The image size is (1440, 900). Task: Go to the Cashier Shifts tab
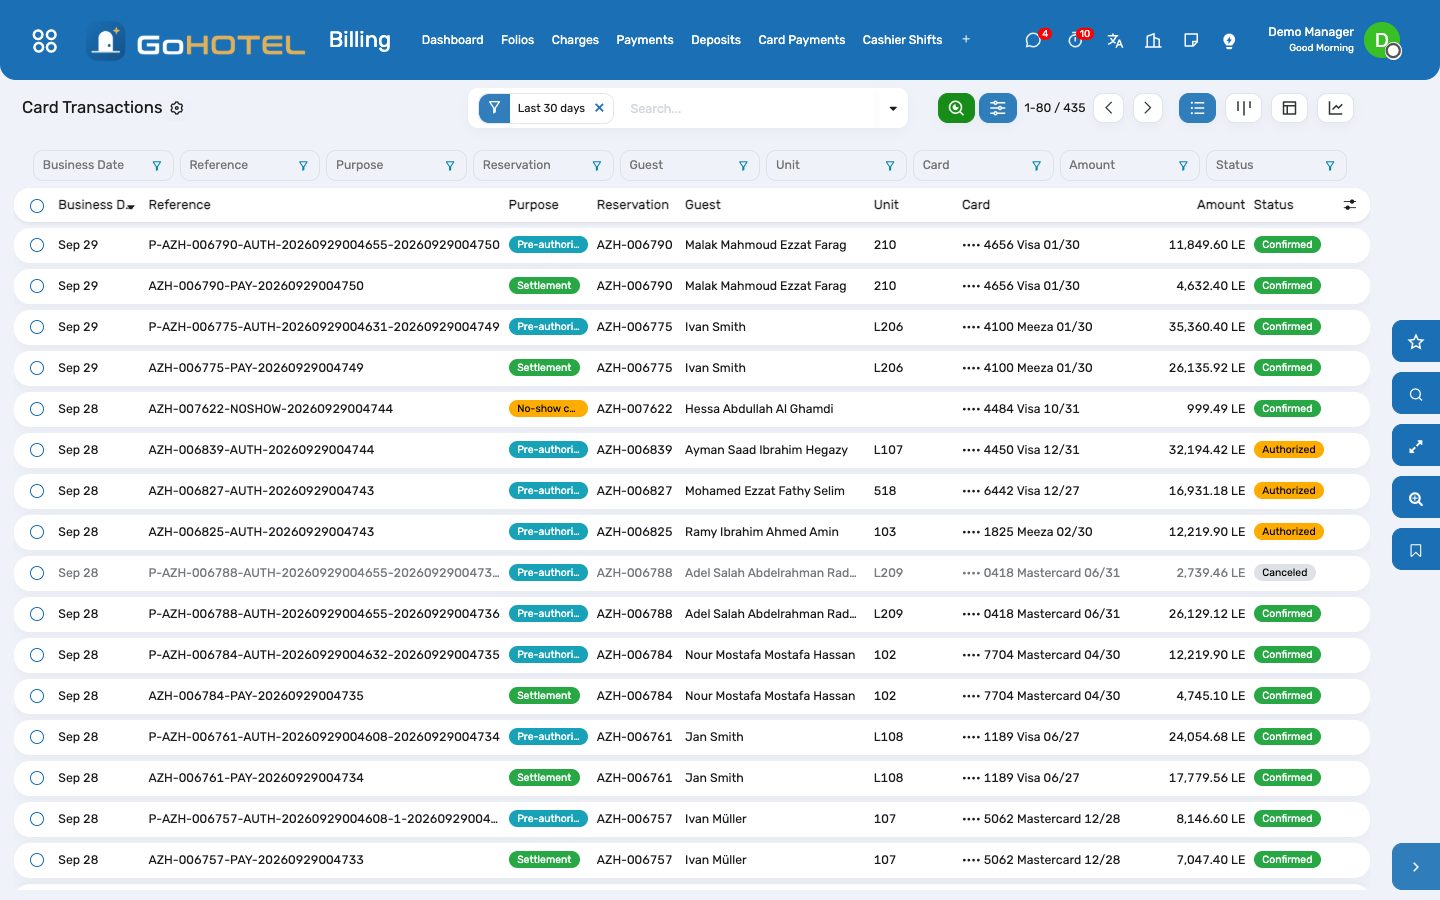coord(902,40)
